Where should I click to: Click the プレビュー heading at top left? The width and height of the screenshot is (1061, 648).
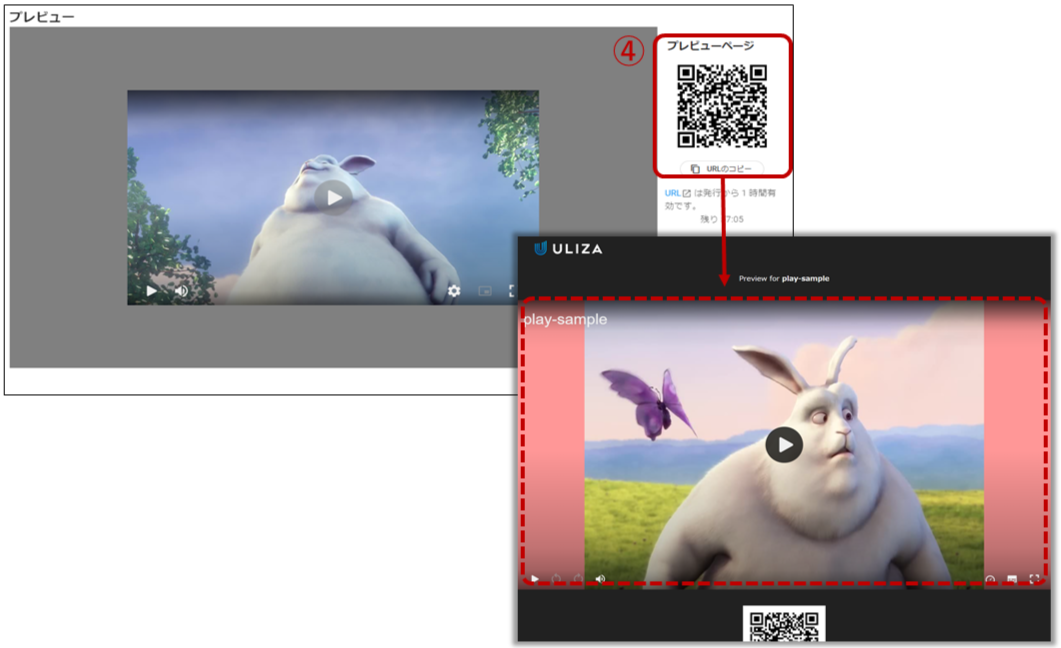click(x=41, y=16)
